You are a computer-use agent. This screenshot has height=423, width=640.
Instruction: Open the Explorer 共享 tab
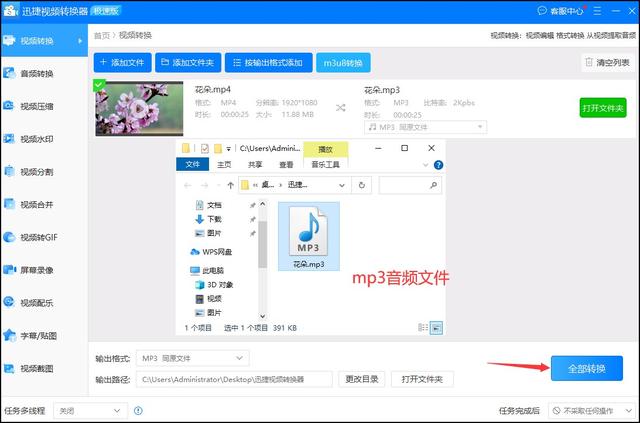(255, 165)
